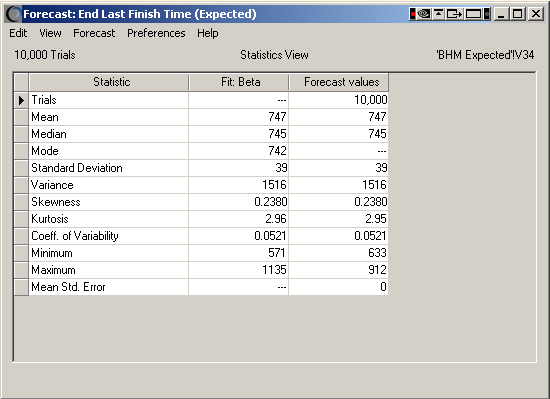Select the Median row header box
This screenshot has height=399, width=550.
pyautogui.click(x=21, y=134)
